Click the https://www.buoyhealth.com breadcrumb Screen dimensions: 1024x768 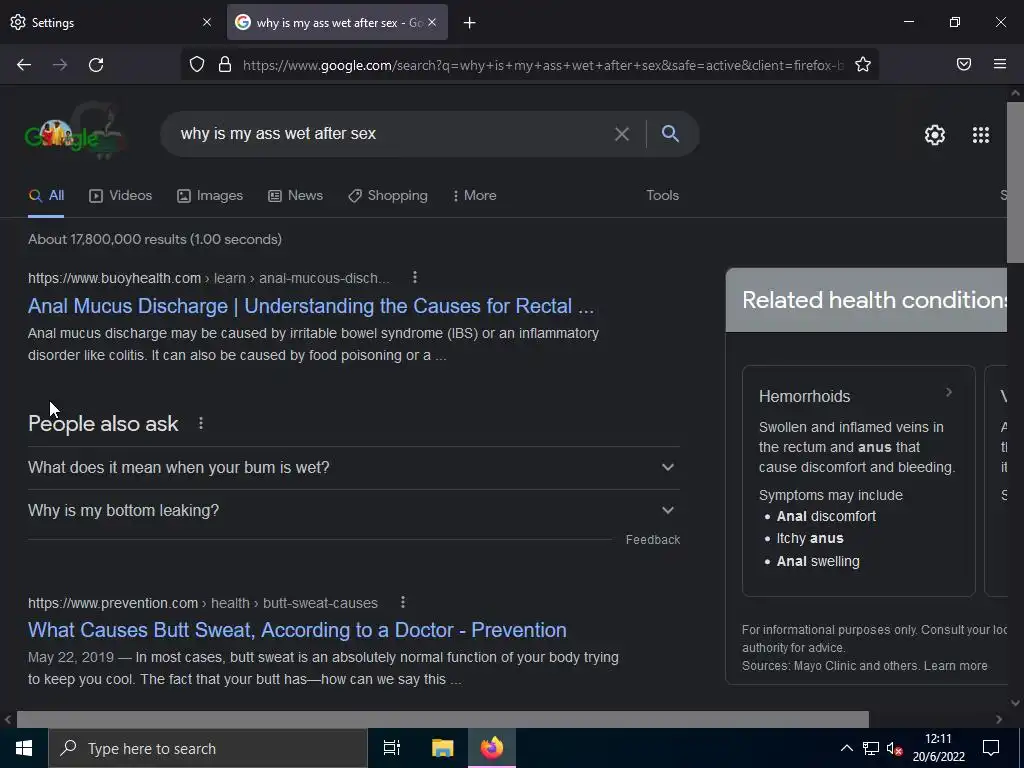pos(114,278)
